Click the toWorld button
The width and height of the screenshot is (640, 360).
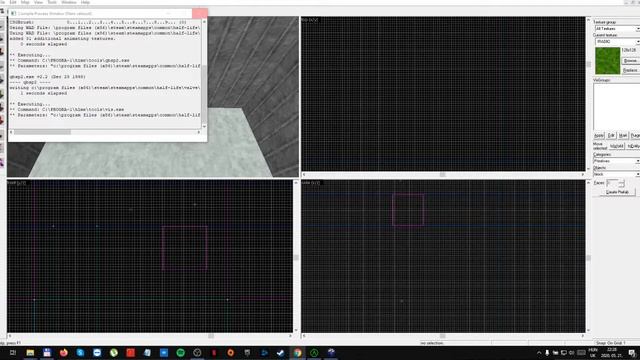(x=617, y=146)
